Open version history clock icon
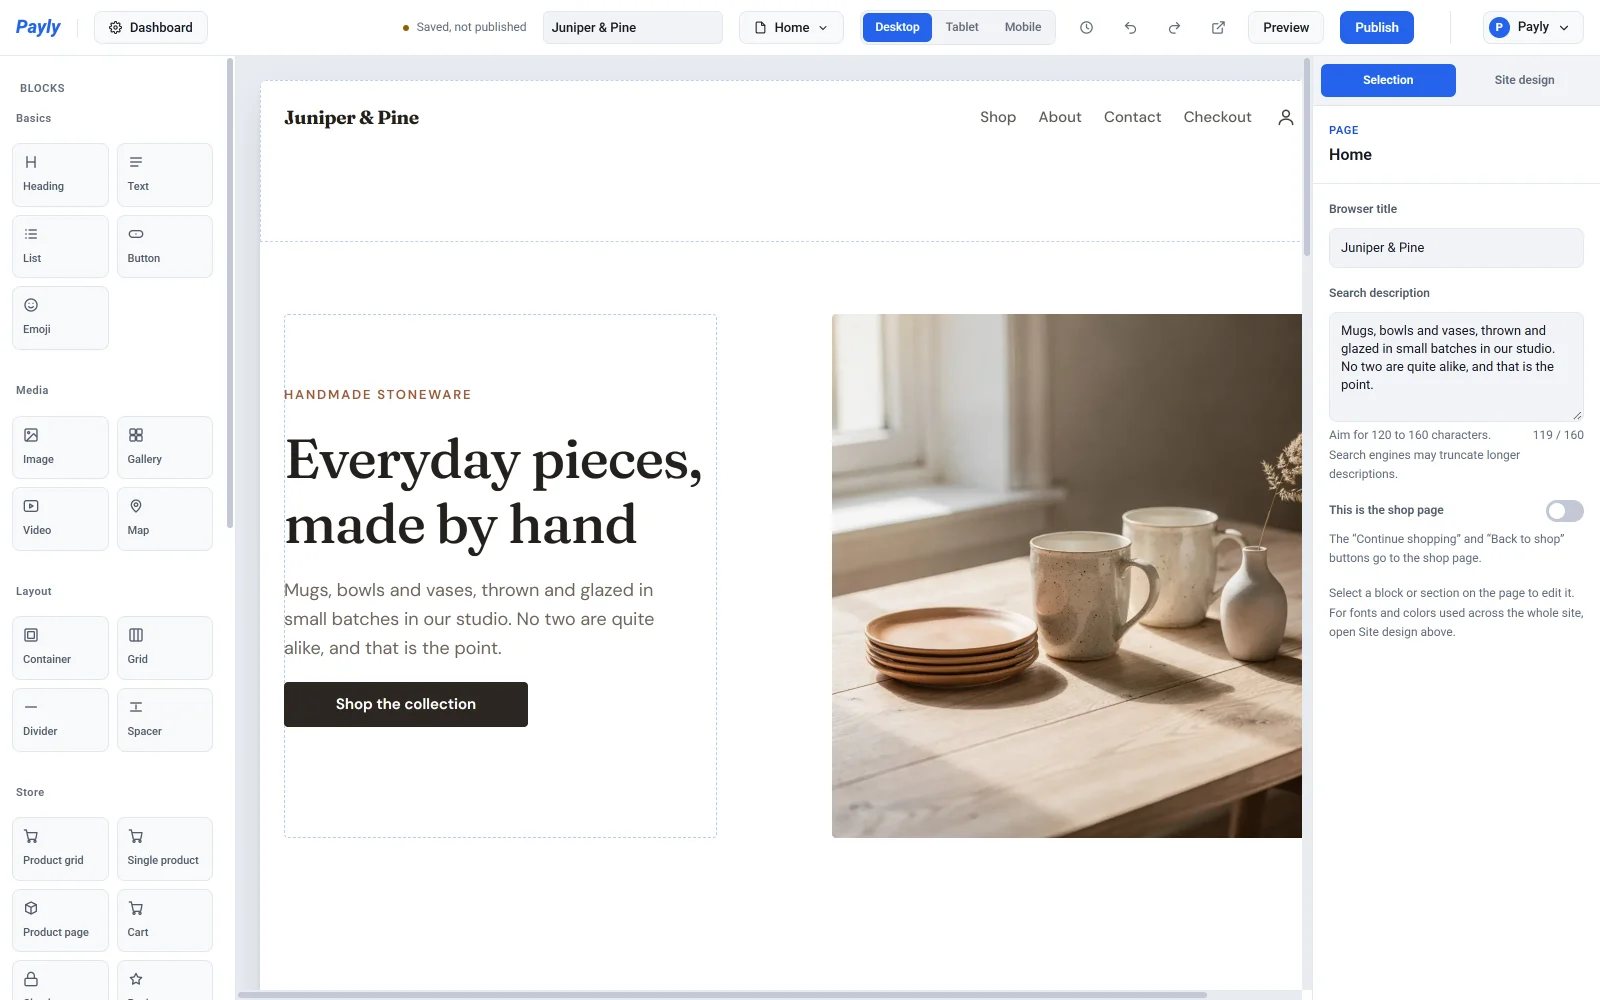 pos(1086,28)
